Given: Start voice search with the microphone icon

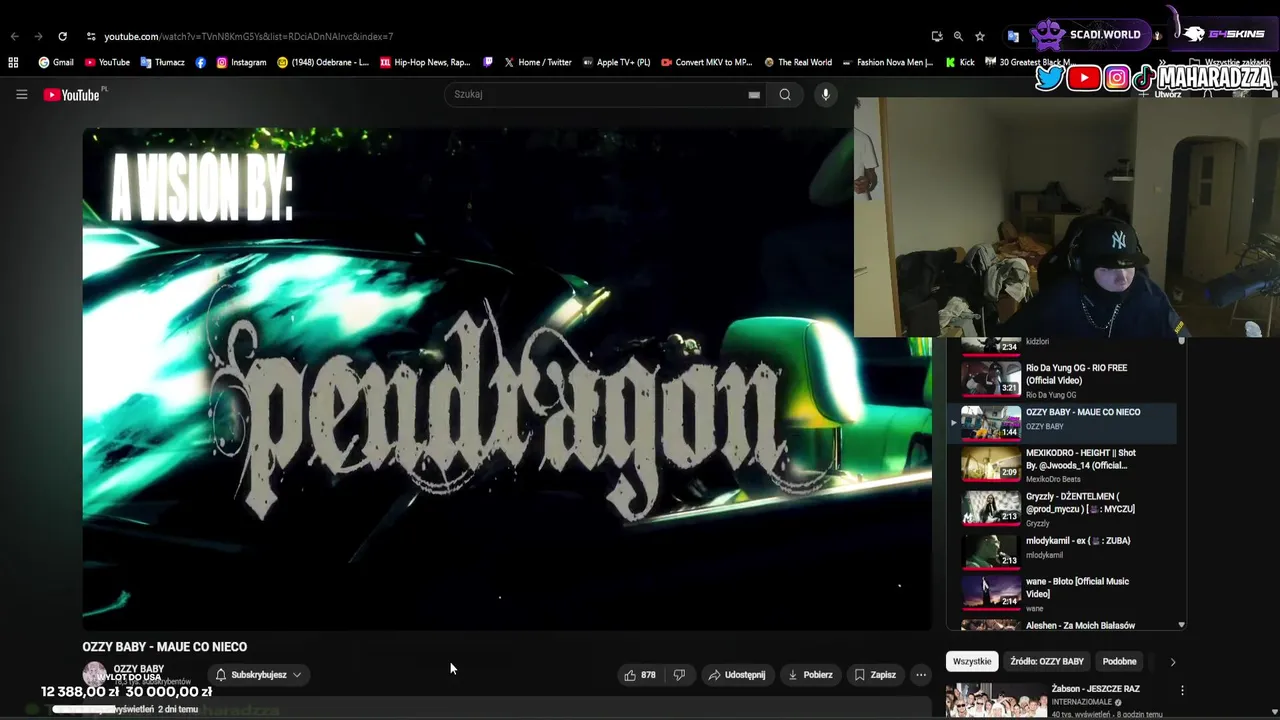Looking at the screenshot, I should pyautogui.click(x=825, y=95).
